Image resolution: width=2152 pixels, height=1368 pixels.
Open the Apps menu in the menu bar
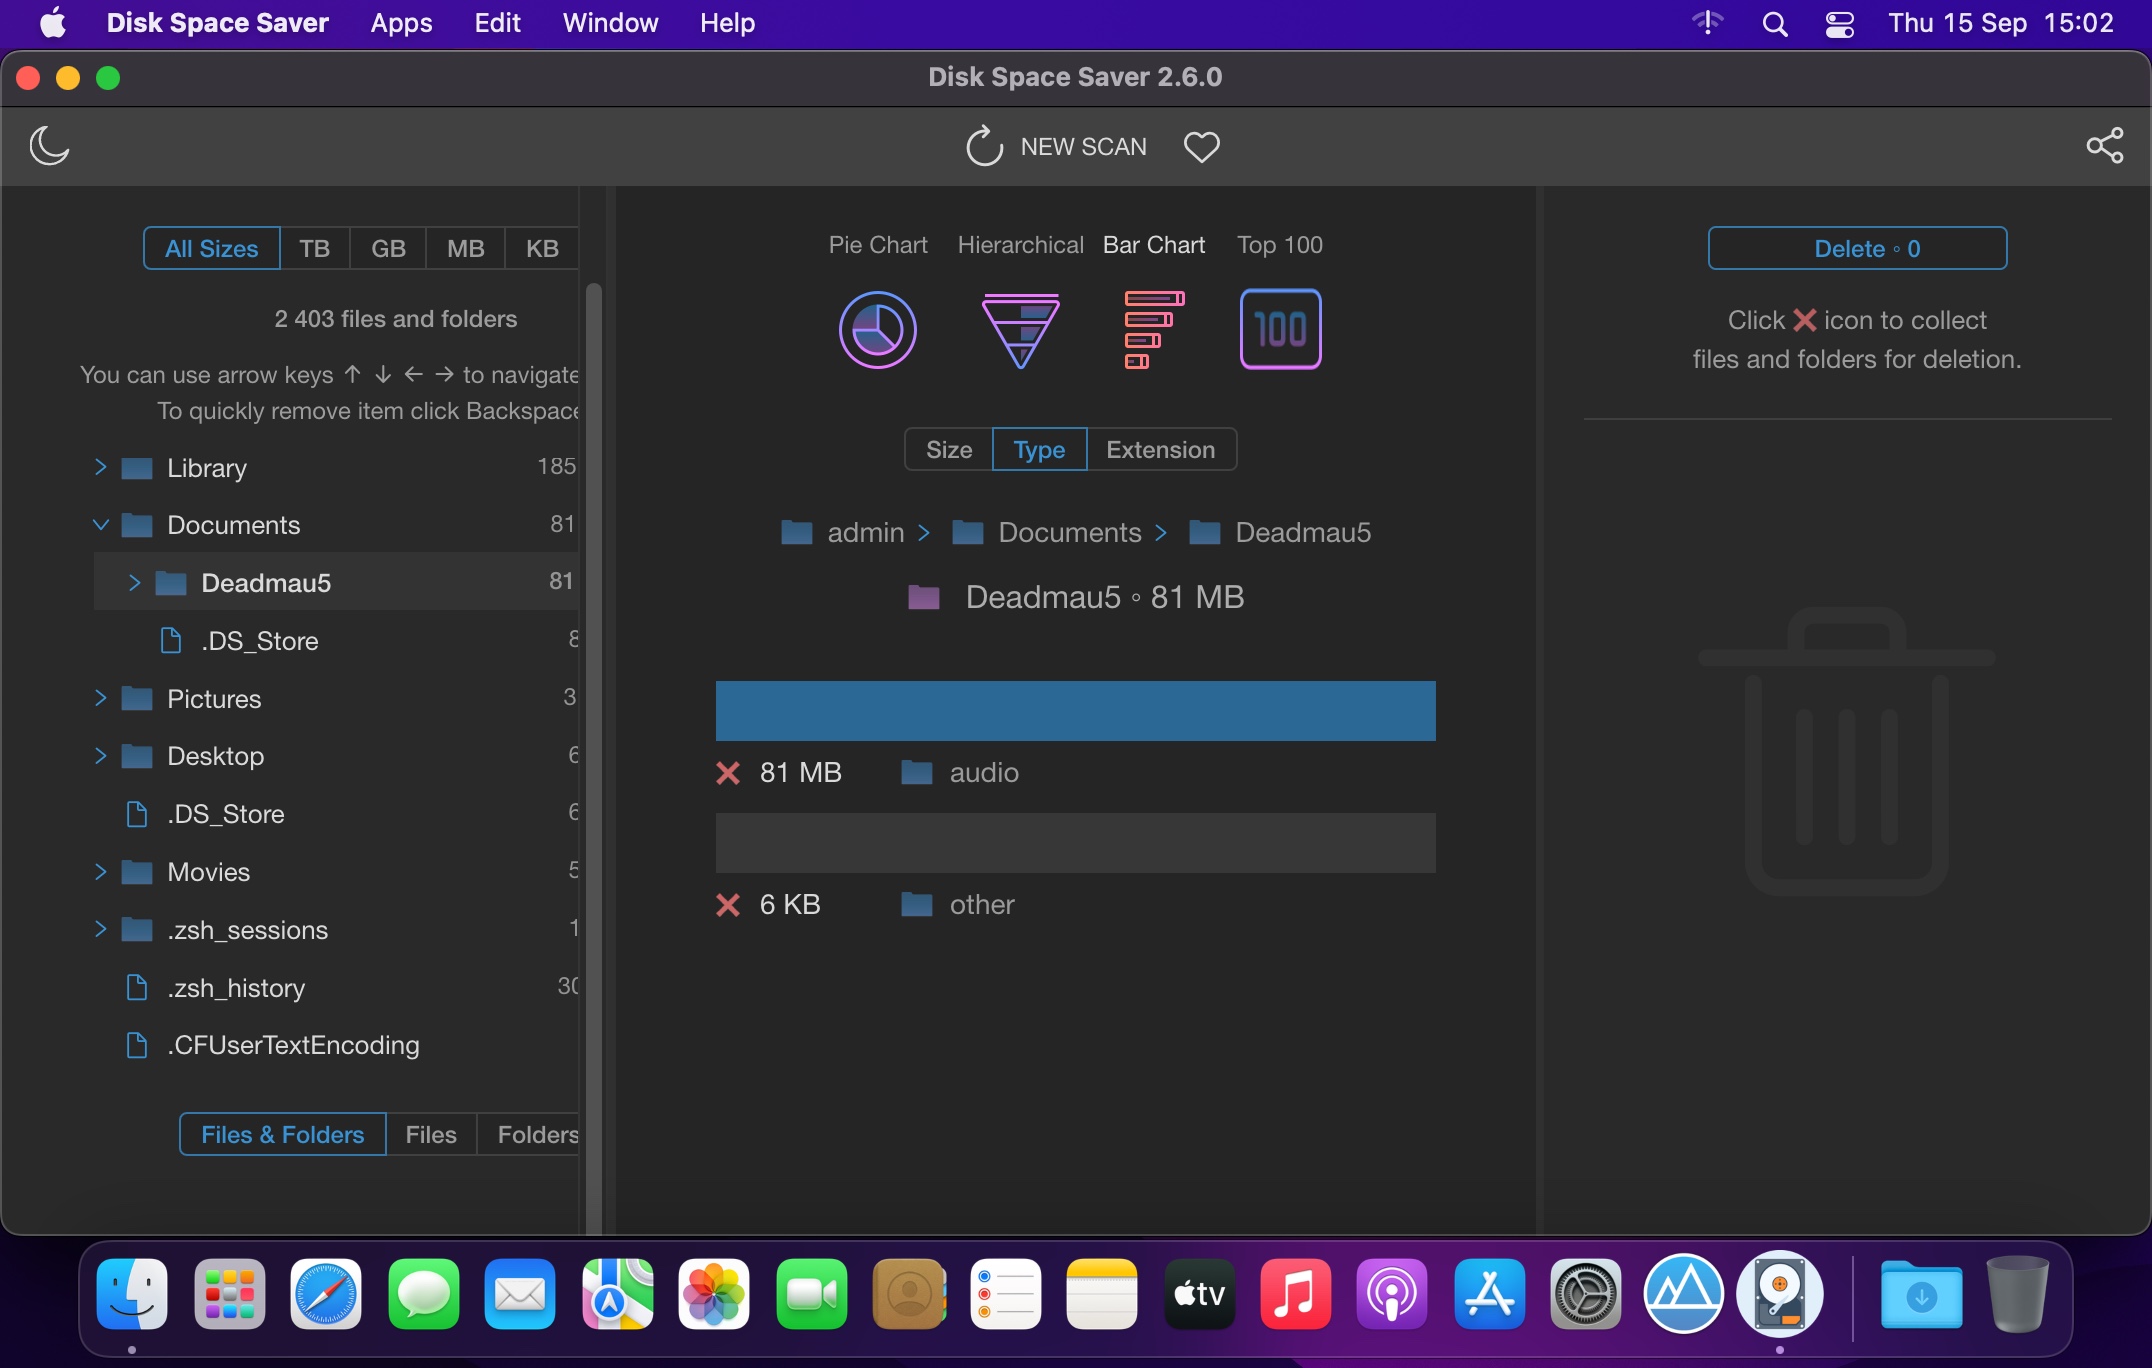tap(401, 23)
